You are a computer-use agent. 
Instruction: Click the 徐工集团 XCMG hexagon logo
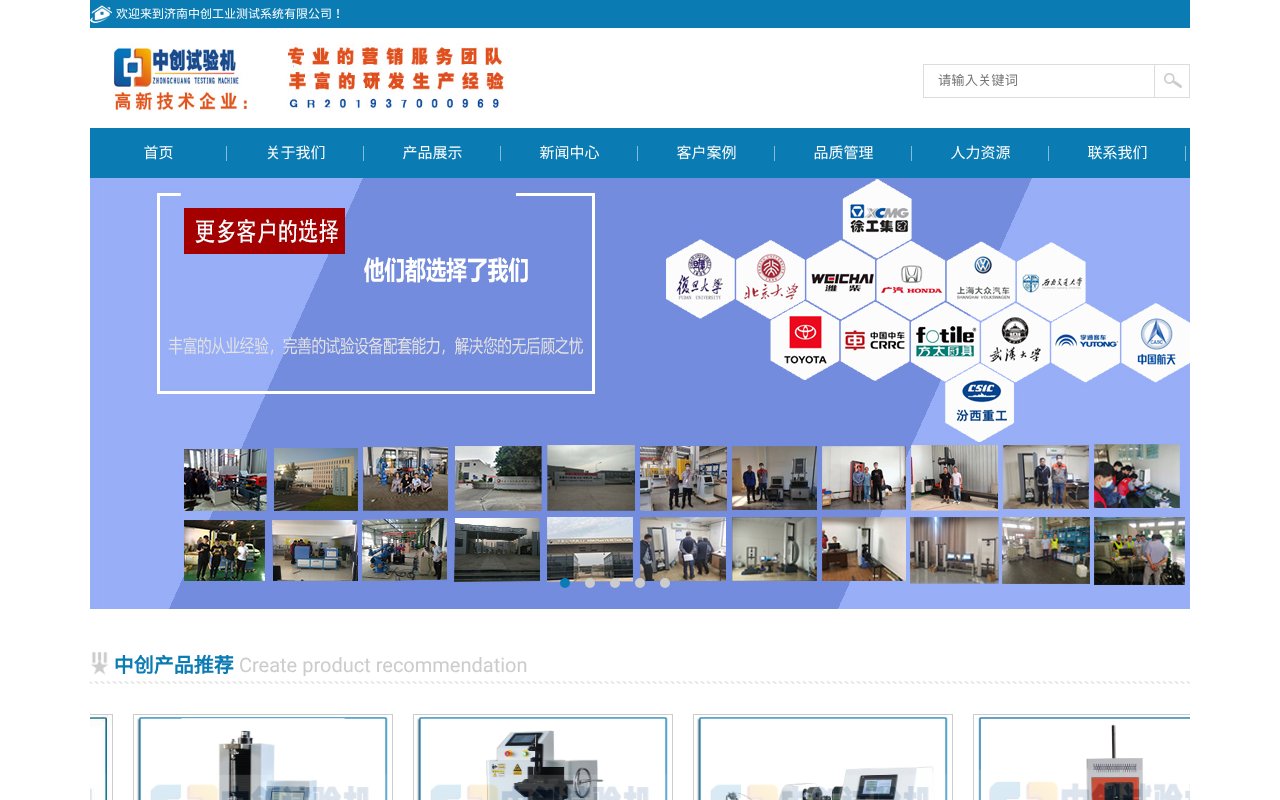click(877, 218)
